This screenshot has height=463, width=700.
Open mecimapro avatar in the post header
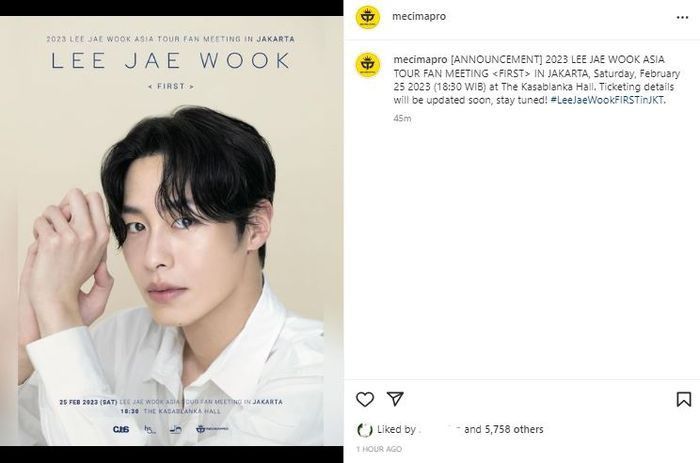pyautogui.click(x=368, y=17)
